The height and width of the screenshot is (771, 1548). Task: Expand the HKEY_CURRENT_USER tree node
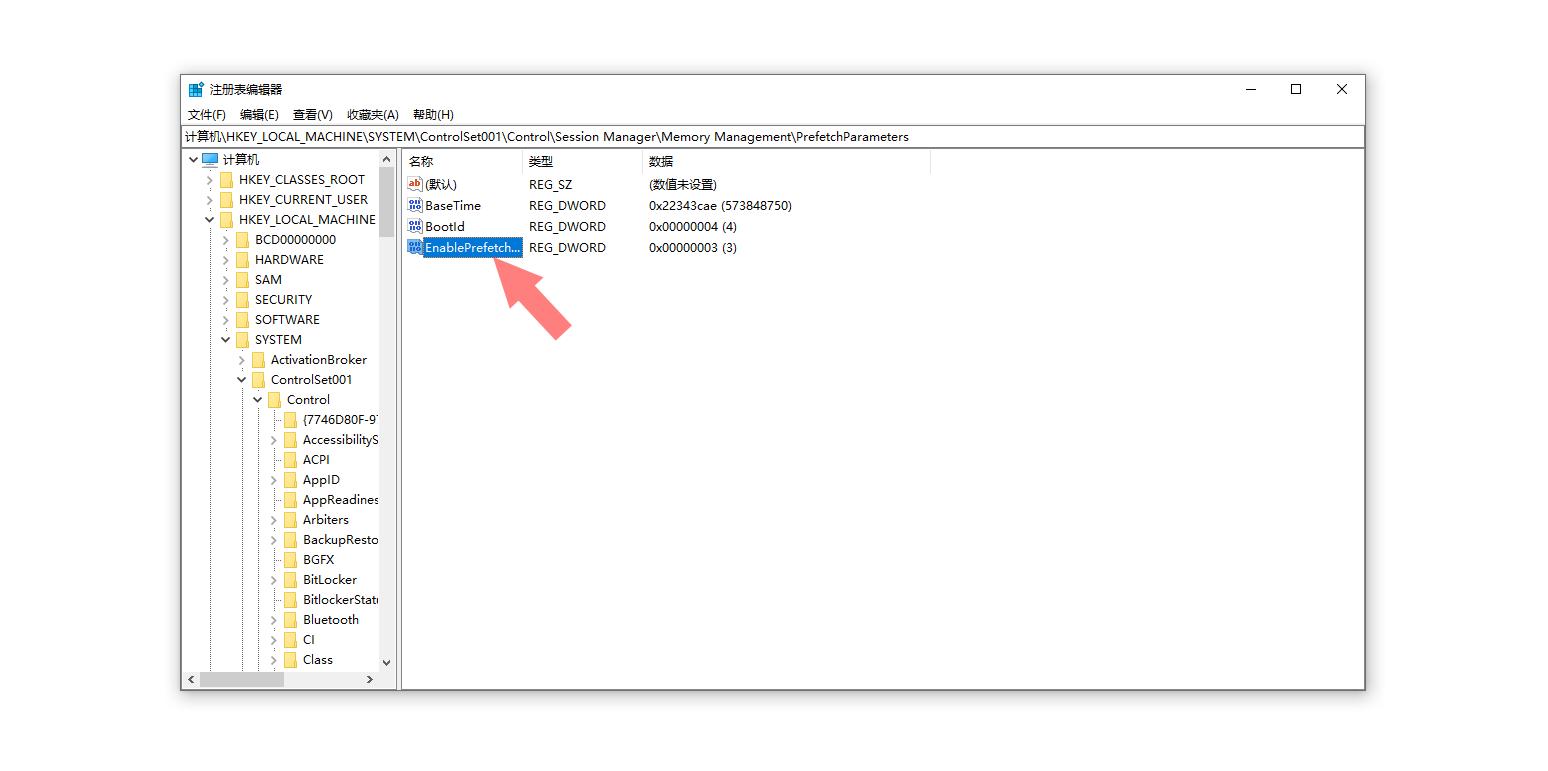(209, 200)
